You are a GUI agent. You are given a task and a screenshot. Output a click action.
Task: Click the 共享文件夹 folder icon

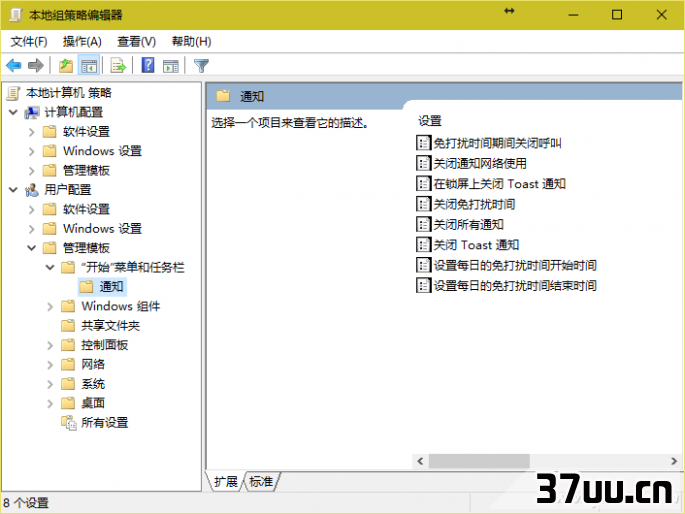pyautogui.click(x=68, y=325)
